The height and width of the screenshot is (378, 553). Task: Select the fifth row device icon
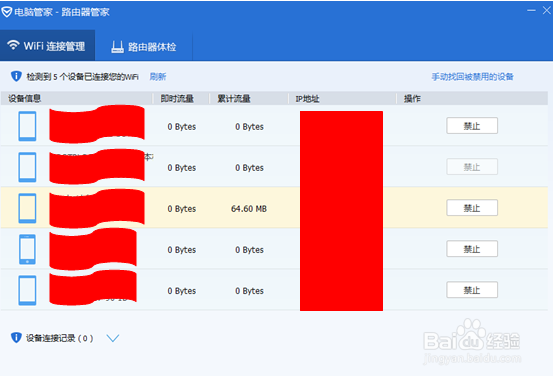tap(27, 290)
